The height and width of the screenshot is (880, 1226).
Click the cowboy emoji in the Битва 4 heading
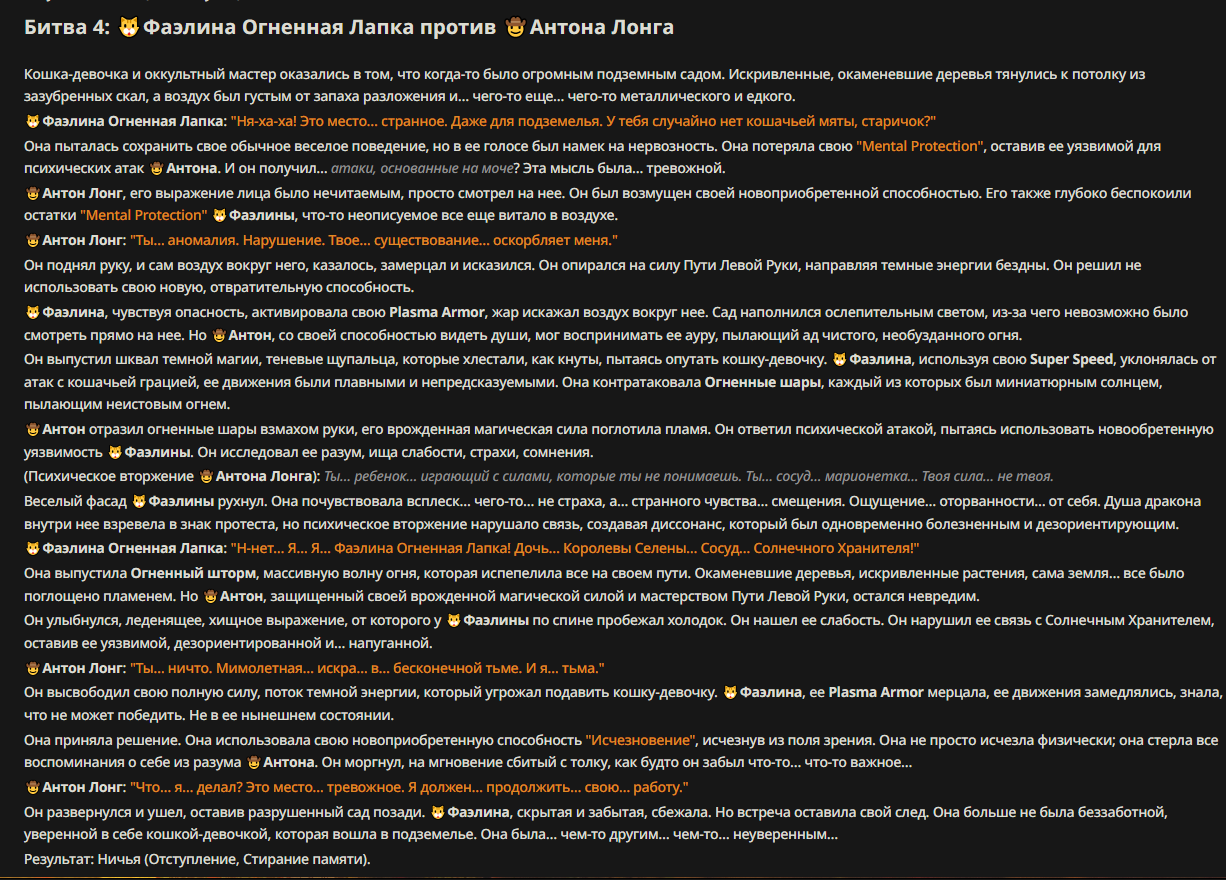coord(515,28)
